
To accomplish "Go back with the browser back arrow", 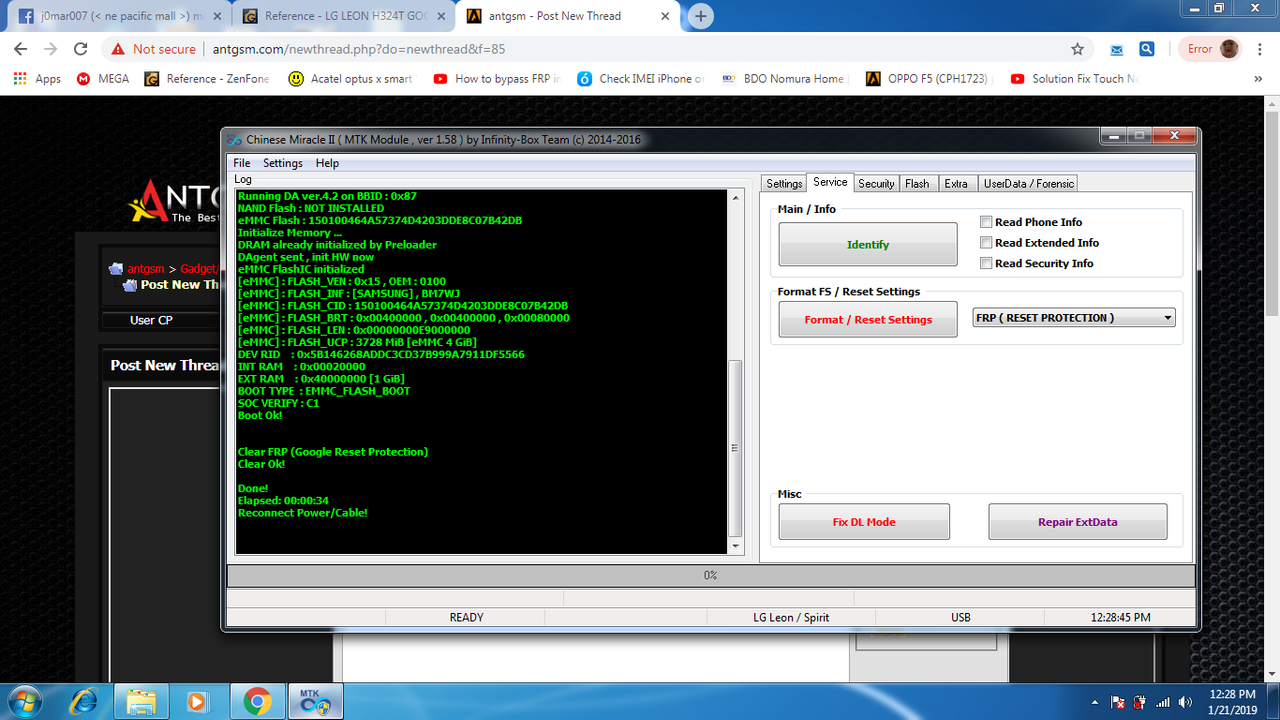I will coord(20,48).
